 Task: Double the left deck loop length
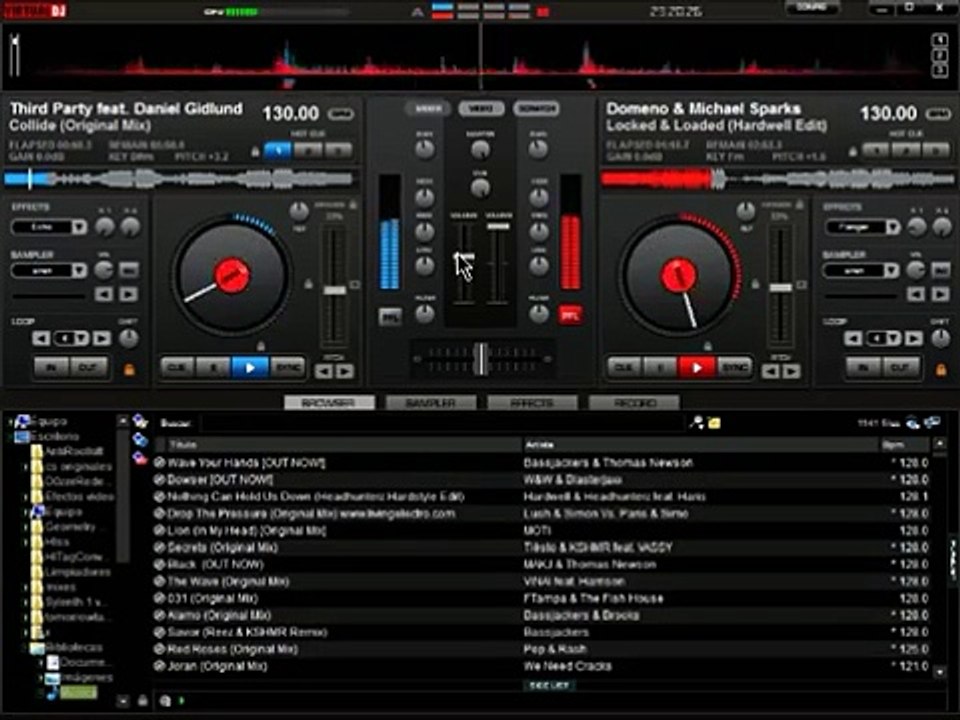102,338
